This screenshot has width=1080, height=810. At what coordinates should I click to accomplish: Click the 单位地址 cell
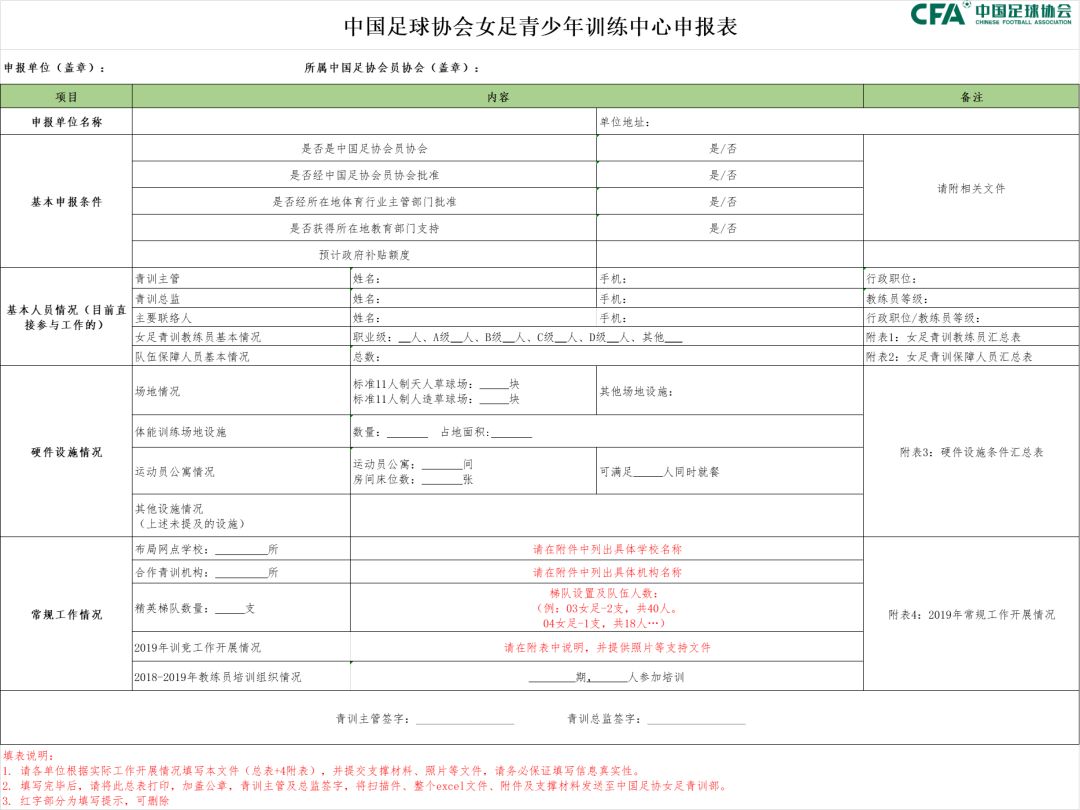pyautogui.click(x=838, y=122)
